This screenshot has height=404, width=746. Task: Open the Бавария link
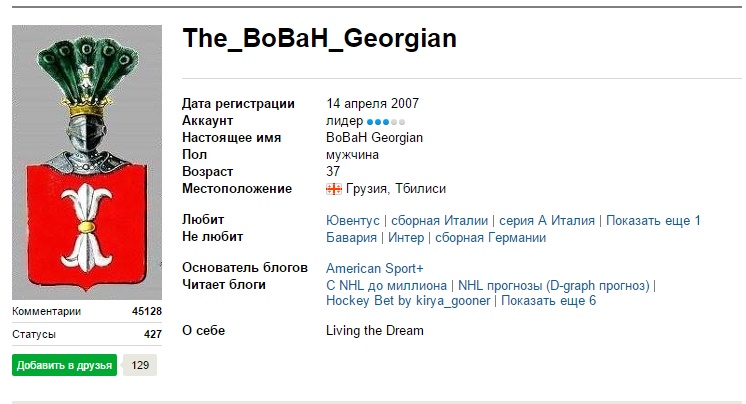[351, 238]
